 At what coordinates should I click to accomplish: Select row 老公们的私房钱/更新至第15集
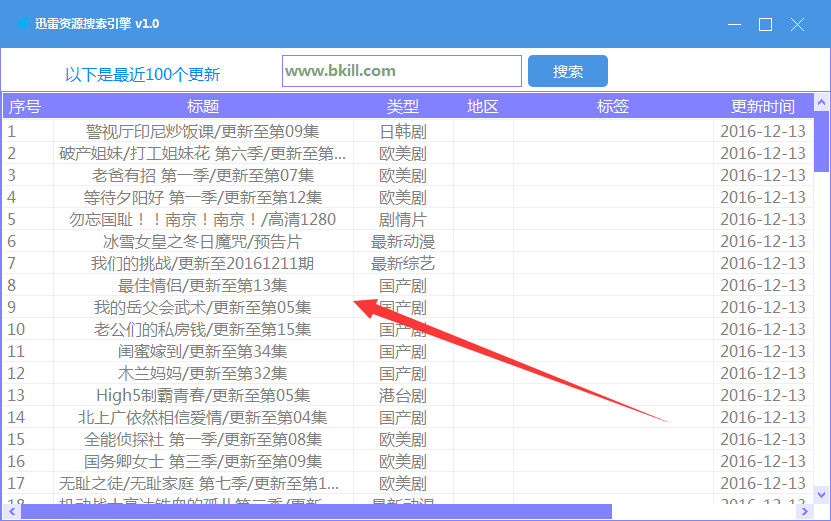coord(408,330)
